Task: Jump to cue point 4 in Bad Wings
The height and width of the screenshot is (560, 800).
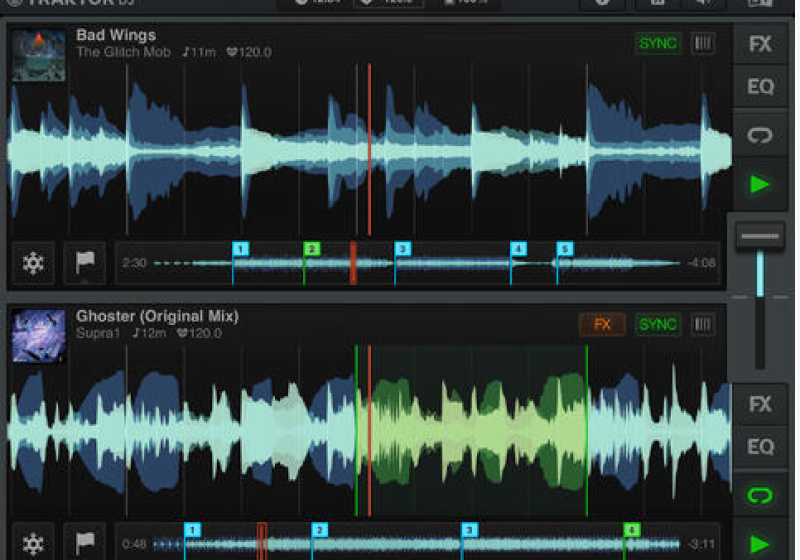Action: (x=518, y=249)
